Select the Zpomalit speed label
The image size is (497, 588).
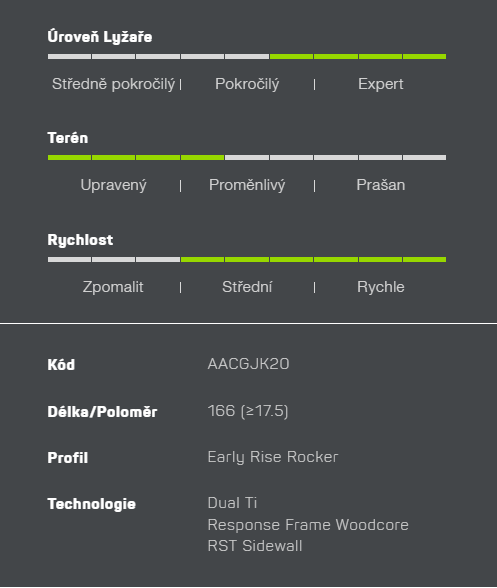pyautogui.click(x=113, y=287)
